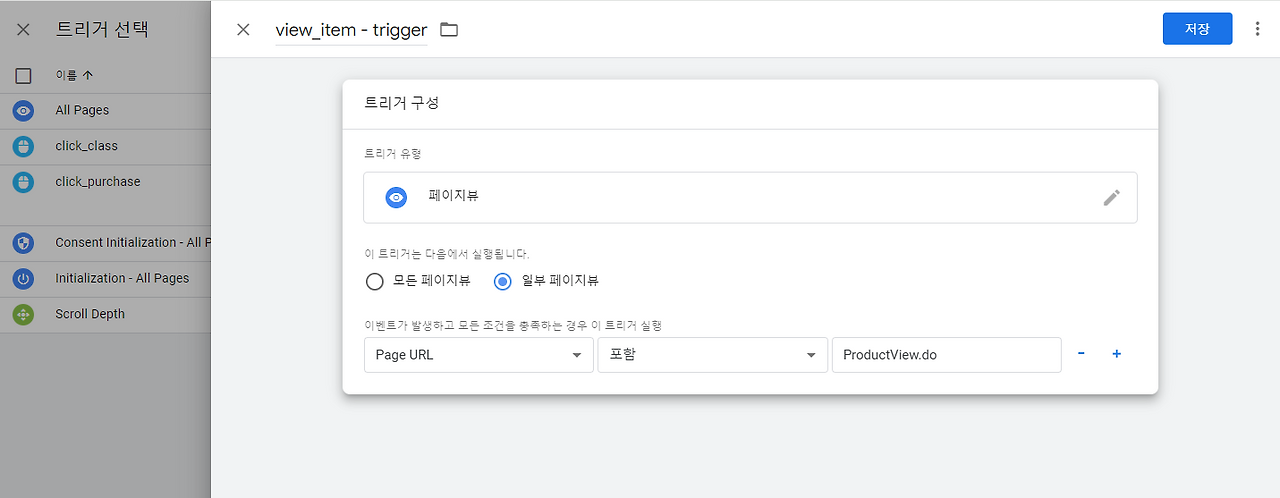
Task: Edit trigger type with the pencil icon
Action: click(1112, 197)
